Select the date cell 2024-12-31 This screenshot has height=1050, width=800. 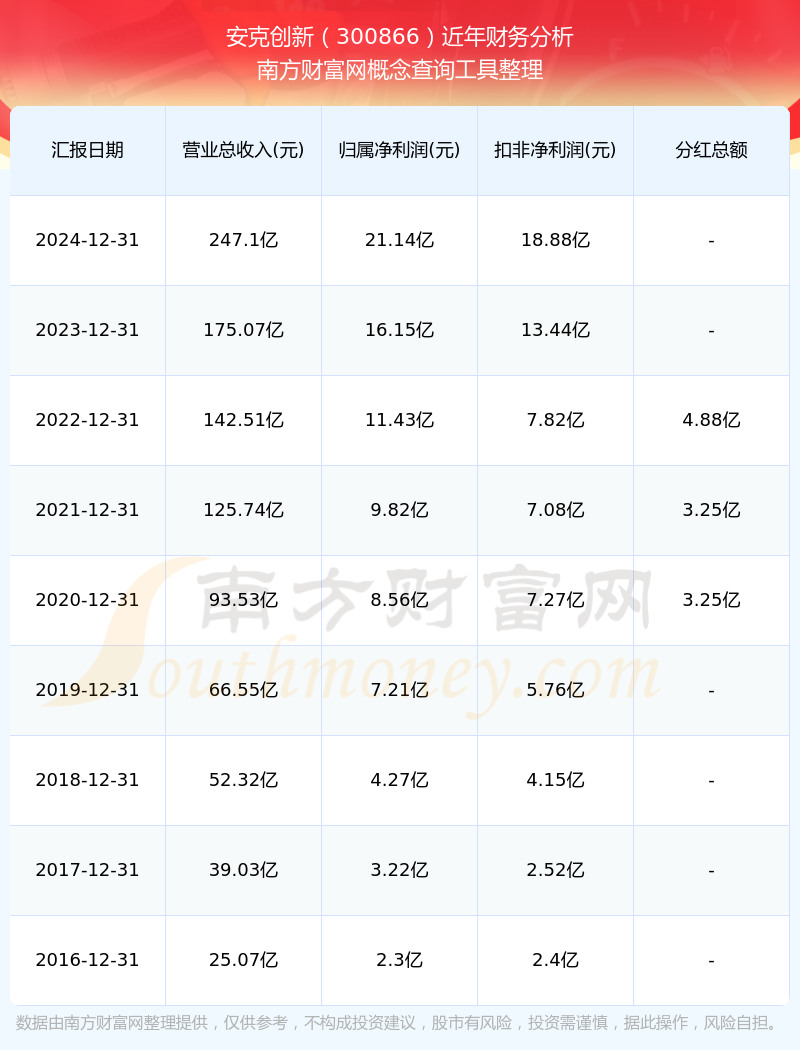click(x=87, y=240)
